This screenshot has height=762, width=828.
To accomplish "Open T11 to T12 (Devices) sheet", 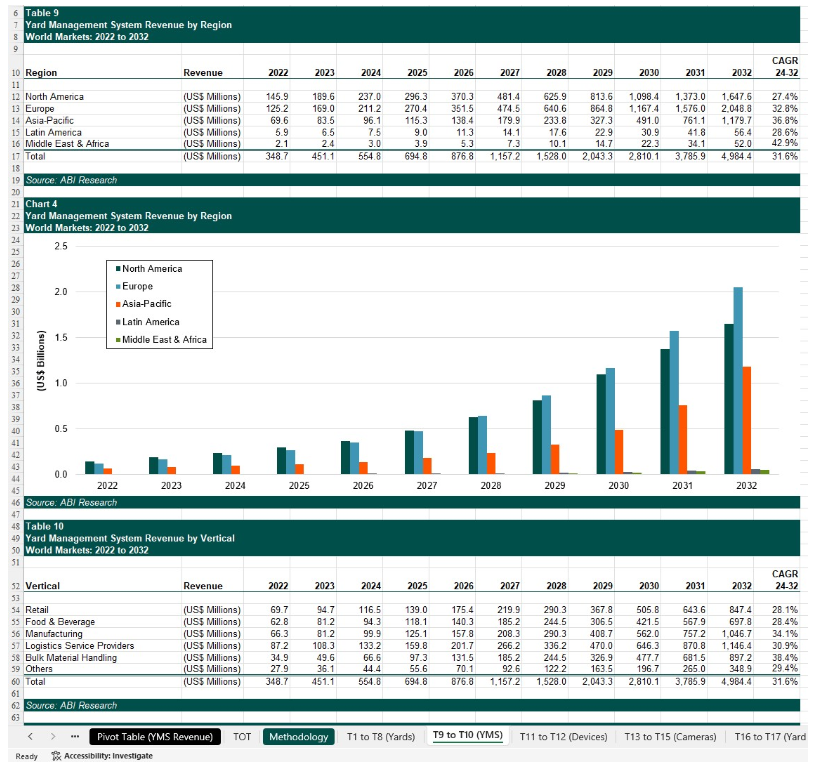I will (561, 737).
